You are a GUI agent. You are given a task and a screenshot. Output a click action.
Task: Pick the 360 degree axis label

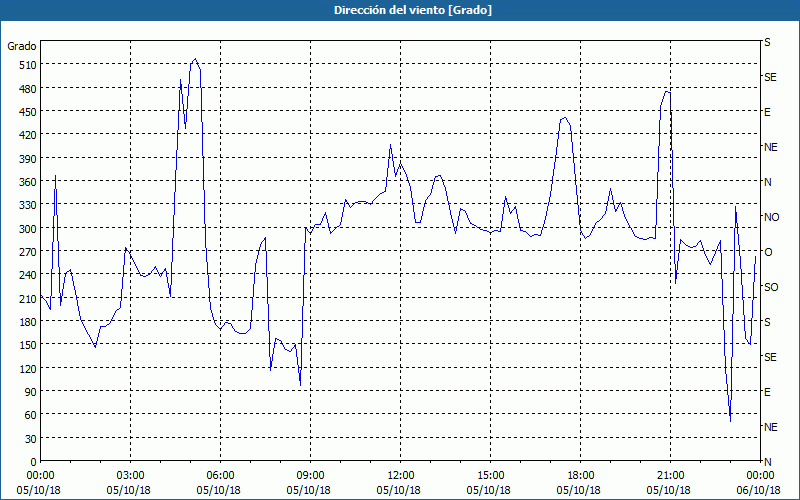click(x=29, y=182)
